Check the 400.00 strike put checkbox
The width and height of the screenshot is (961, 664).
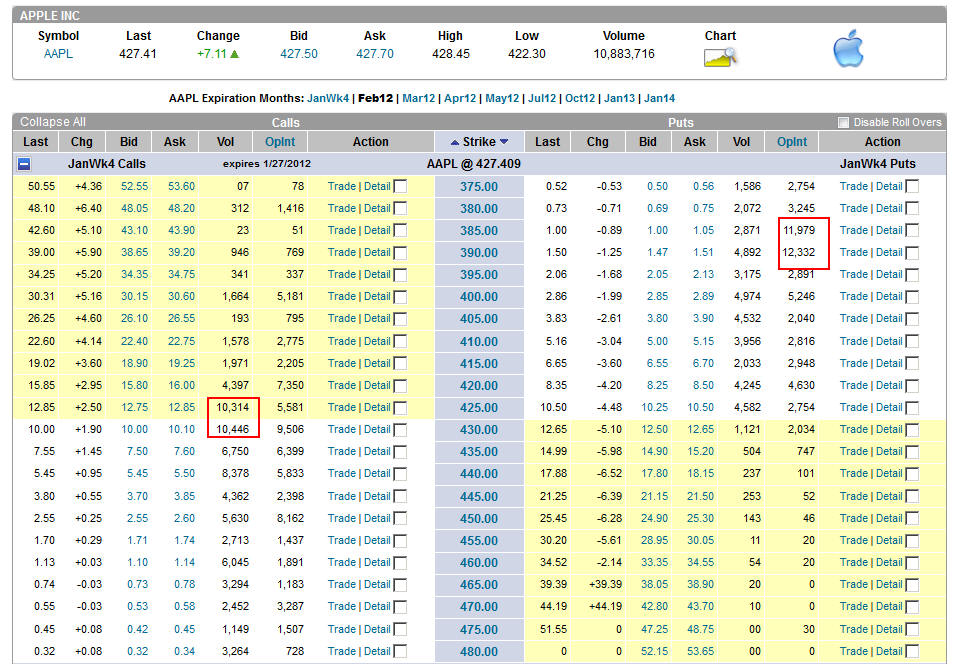point(912,297)
